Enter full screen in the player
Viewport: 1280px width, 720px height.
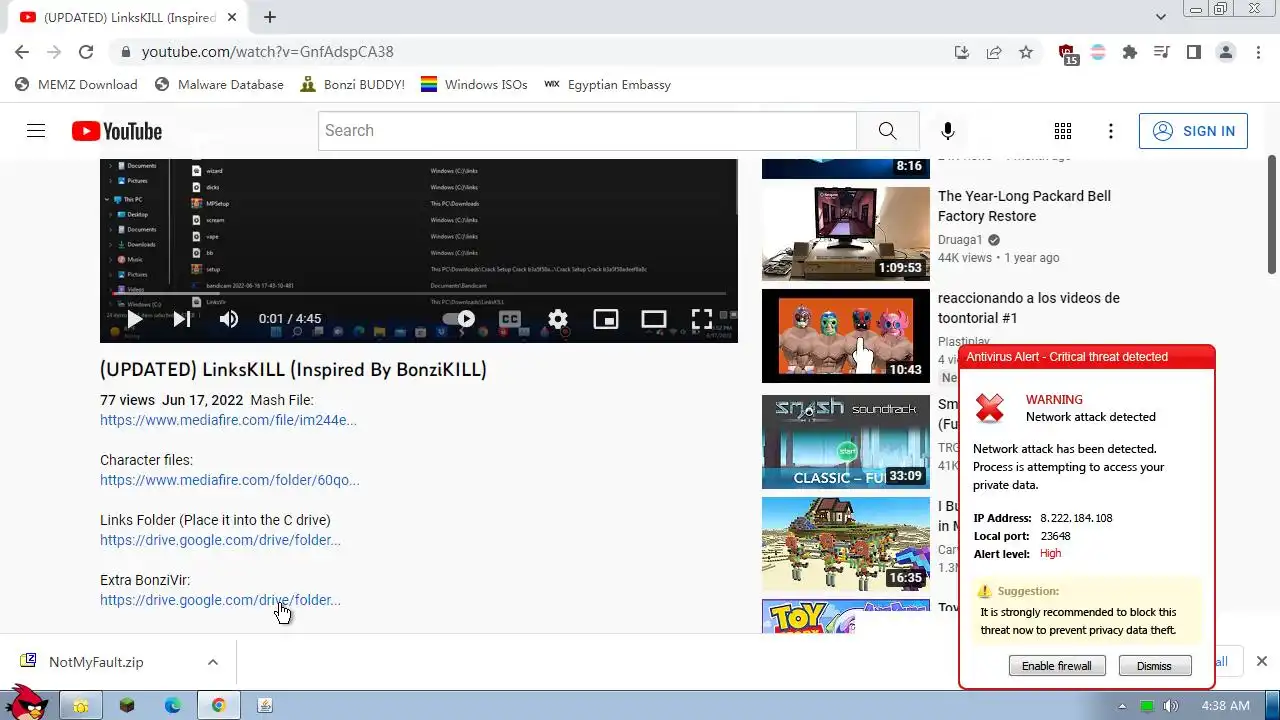pos(702,319)
